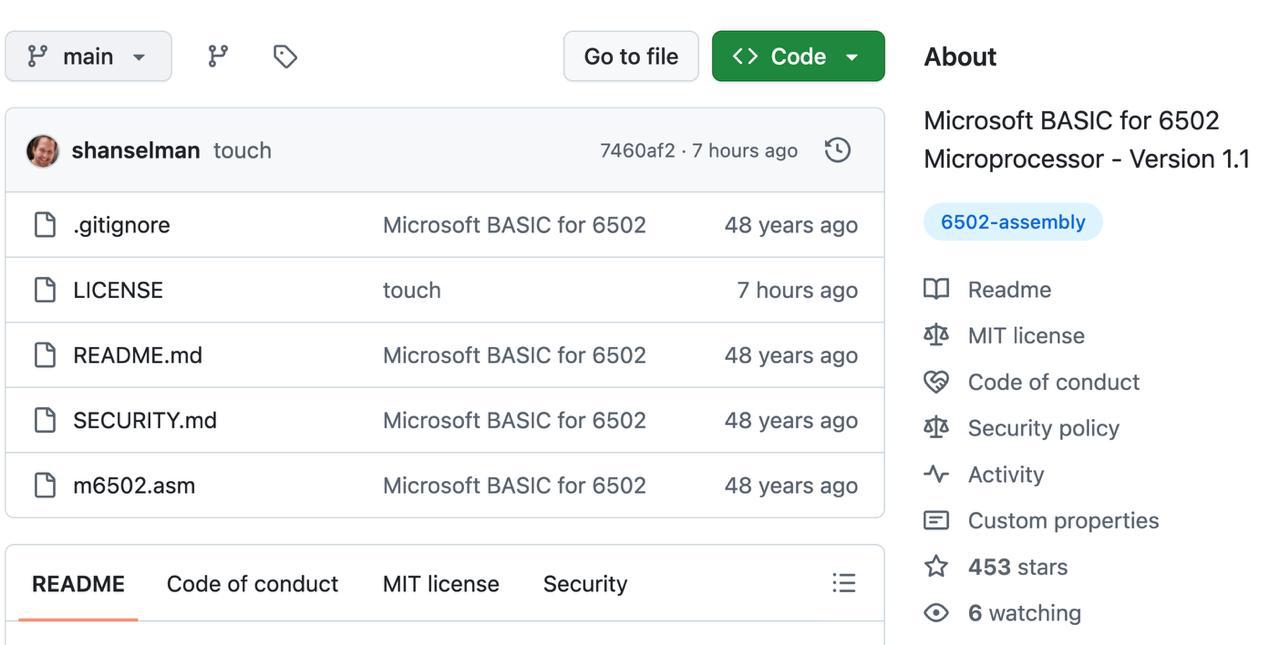
Task: Open the .gitignore row's commit message
Action: 514,225
